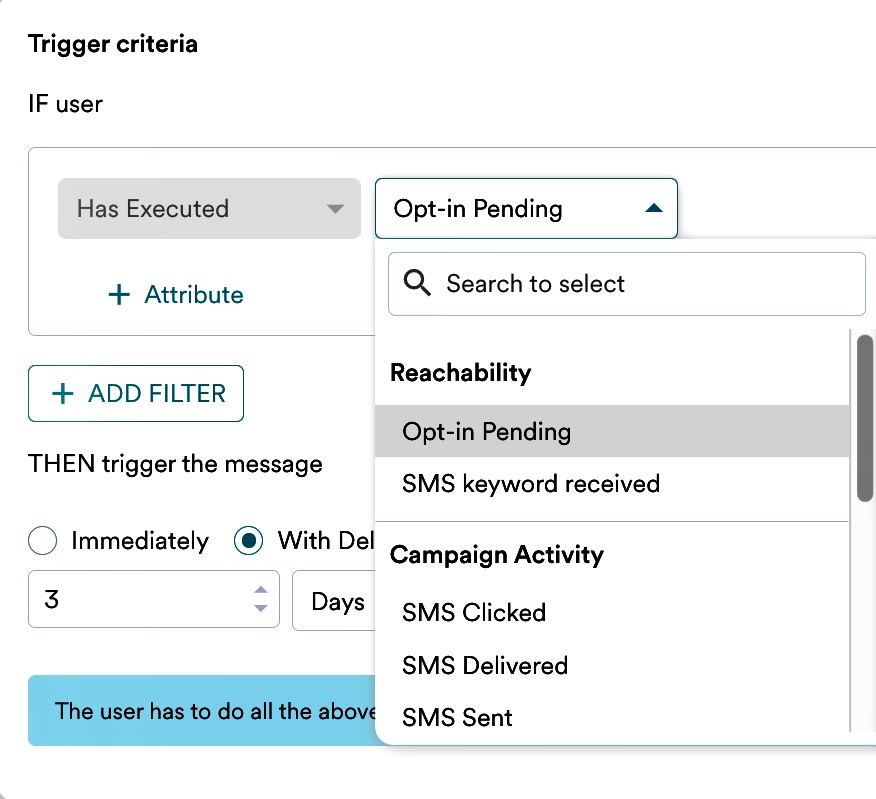The height and width of the screenshot is (799, 876).
Task: Decrease the delay value with down arrow
Action: (x=261, y=609)
